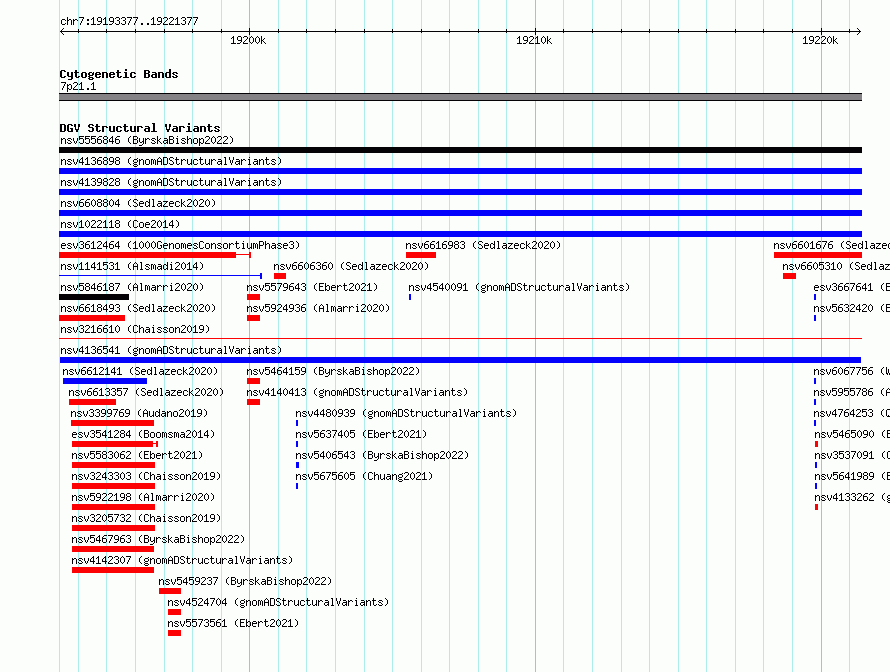The width and height of the screenshot is (890, 672).
Task: Click the 19200k ruler tick label
Action: click(248, 40)
